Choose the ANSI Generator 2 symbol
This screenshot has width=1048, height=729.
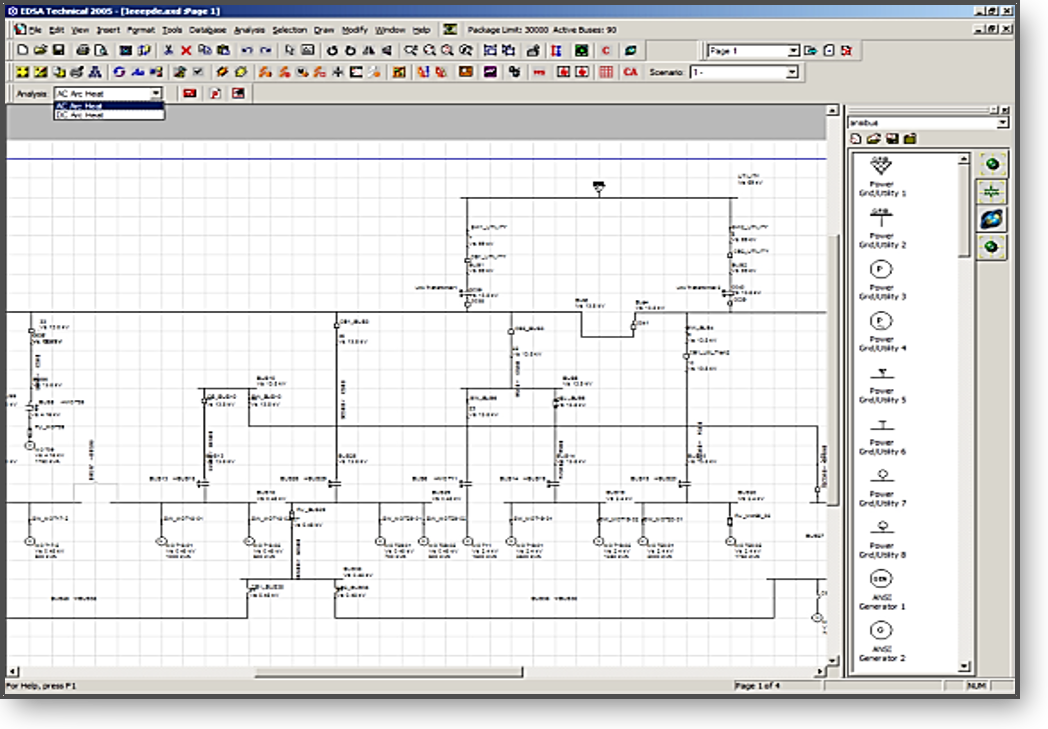pos(882,641)
